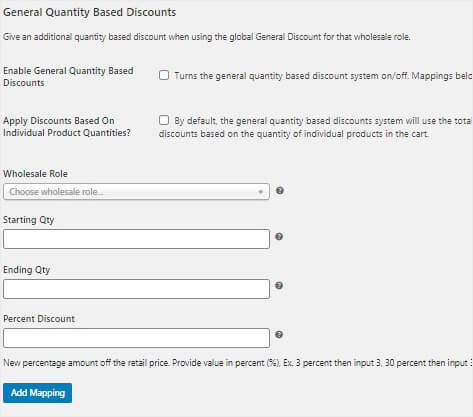Screen dimensions: 473x417
Task: Click the Starting Qty field label
Action: point(28,220)
